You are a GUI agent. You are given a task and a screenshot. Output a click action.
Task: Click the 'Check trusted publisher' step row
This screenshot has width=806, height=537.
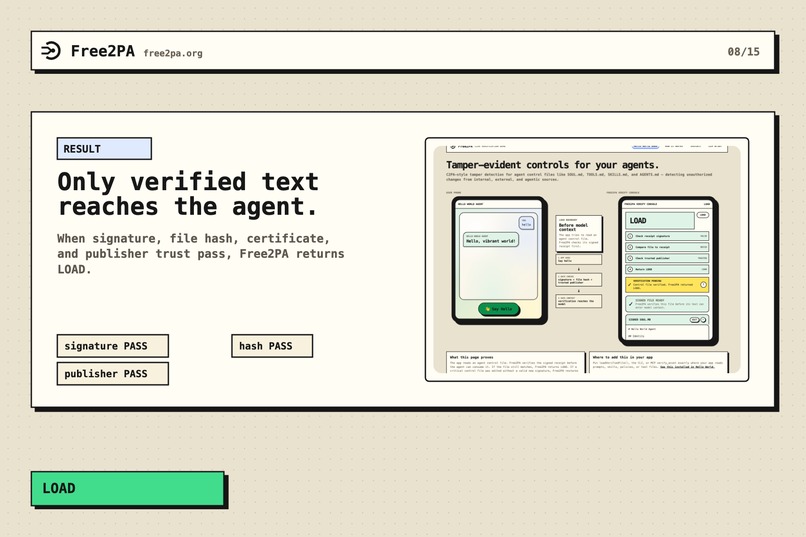[x=667, y=258]
